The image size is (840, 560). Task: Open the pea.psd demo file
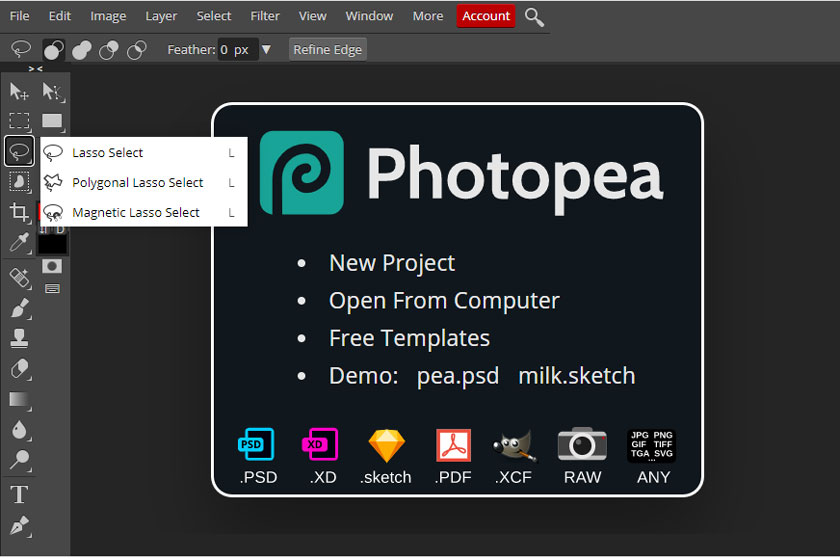pyautogui.click(x=458, y=376)
